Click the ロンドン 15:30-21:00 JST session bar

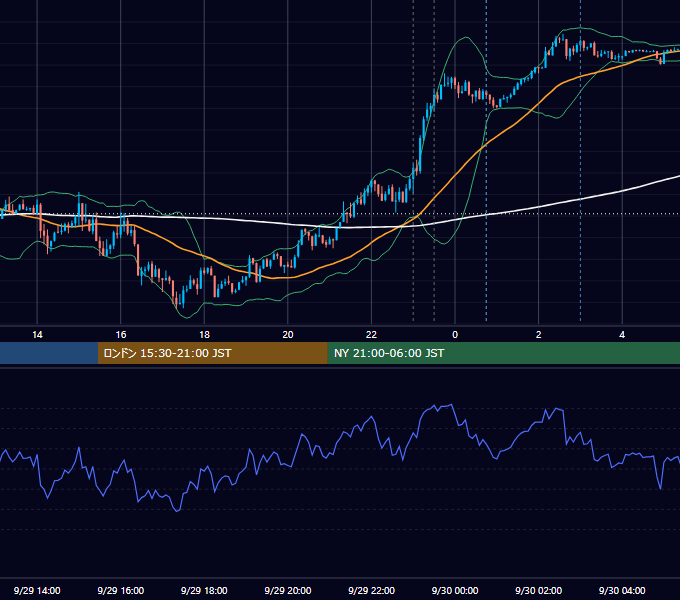[212, 353]
